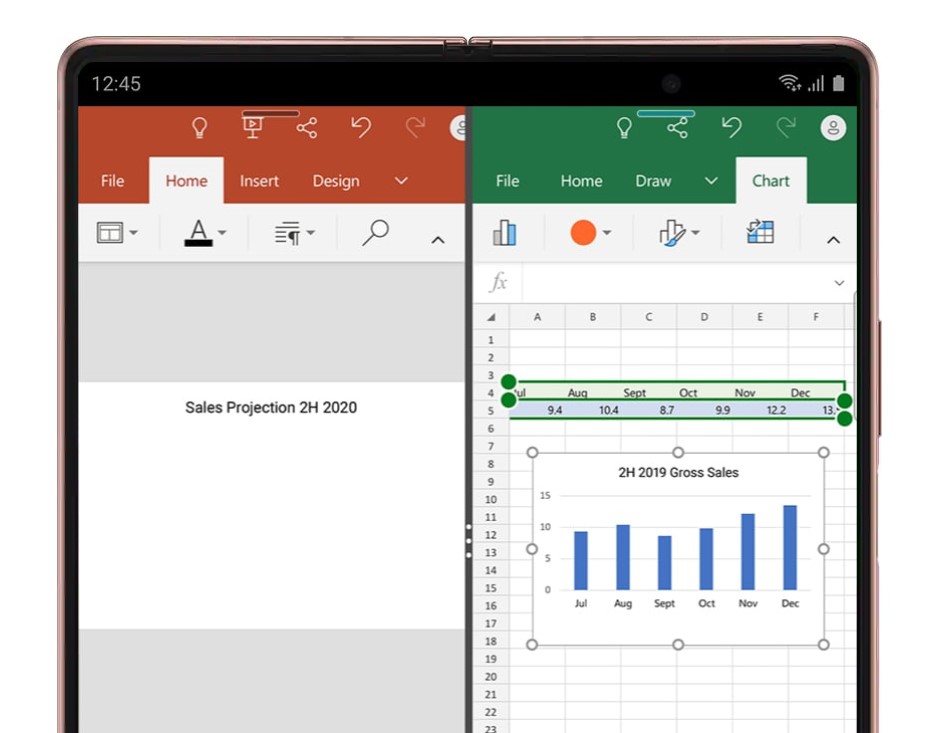Tap the Dec bar in the chart

click(790, 547)
